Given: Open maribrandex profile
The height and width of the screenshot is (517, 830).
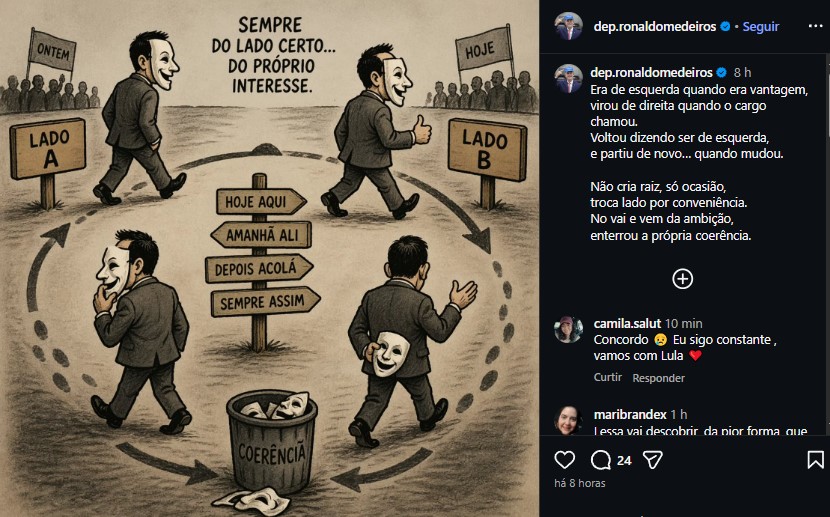Looking at the screenshot, I should [630, 414].
